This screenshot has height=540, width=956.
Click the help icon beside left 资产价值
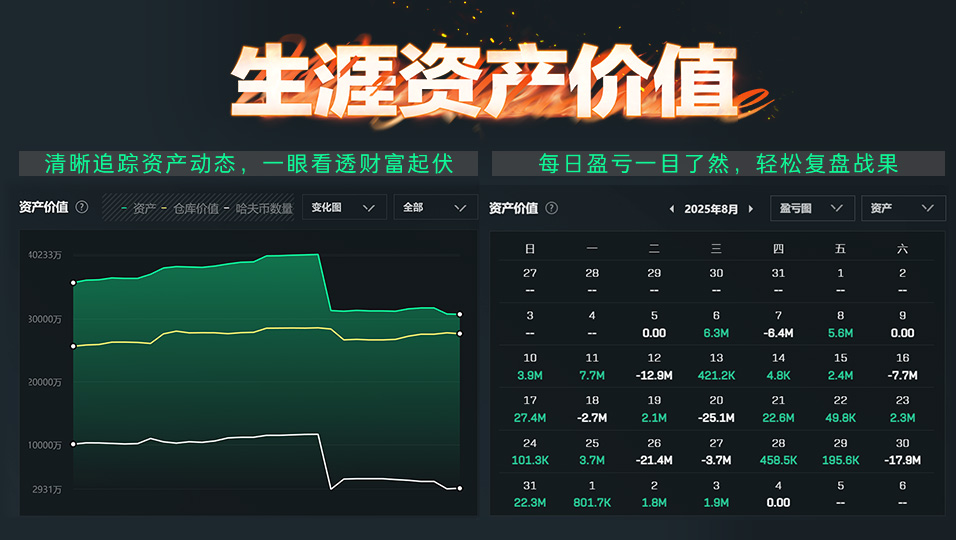tap(82, 208)
